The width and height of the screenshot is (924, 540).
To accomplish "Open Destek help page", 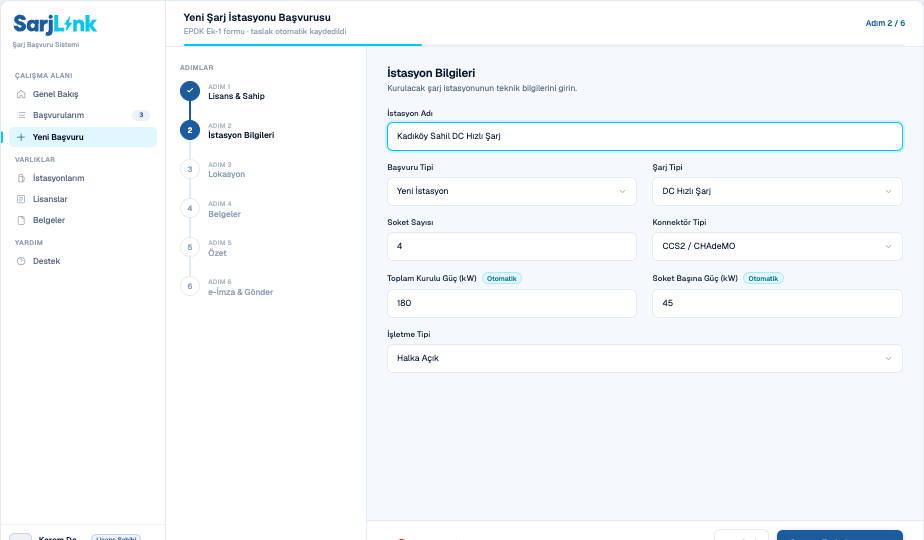I will (83, 261).
